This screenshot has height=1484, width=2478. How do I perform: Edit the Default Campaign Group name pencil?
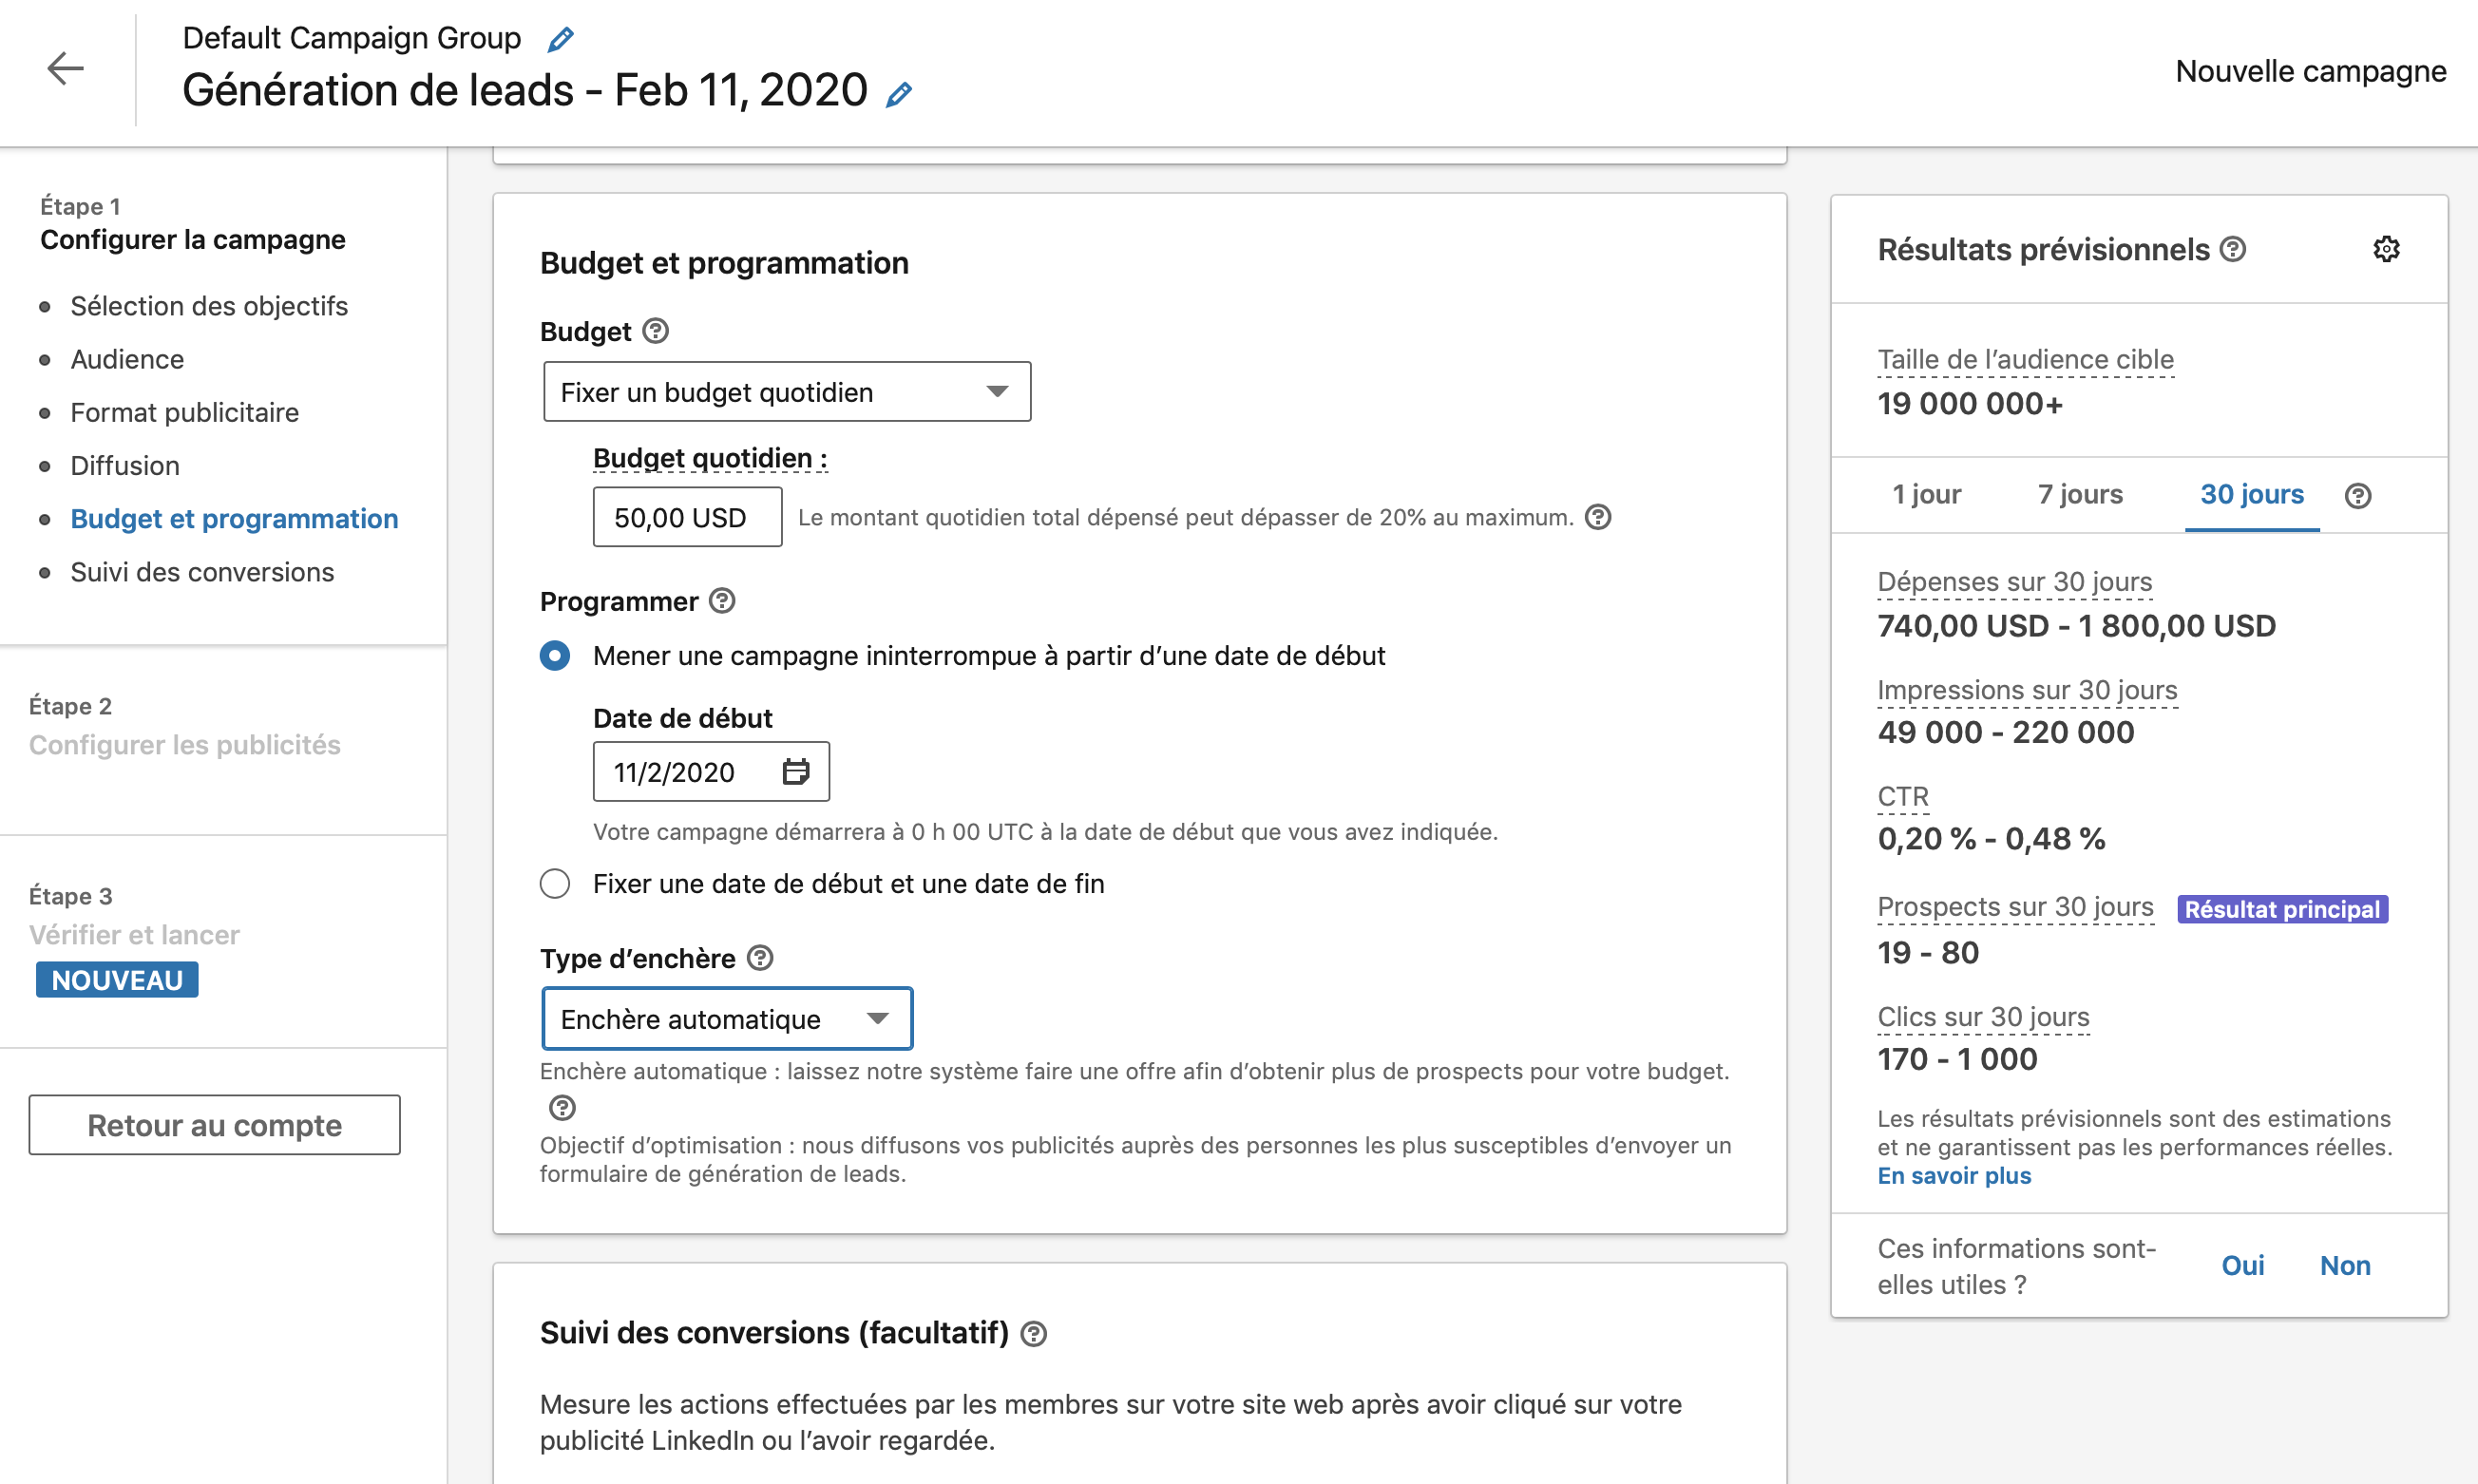coord(561,39)
